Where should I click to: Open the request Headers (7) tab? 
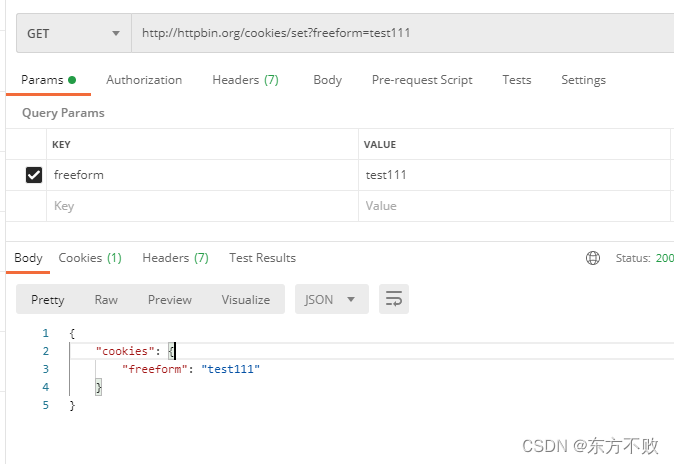tap(245, 80)
